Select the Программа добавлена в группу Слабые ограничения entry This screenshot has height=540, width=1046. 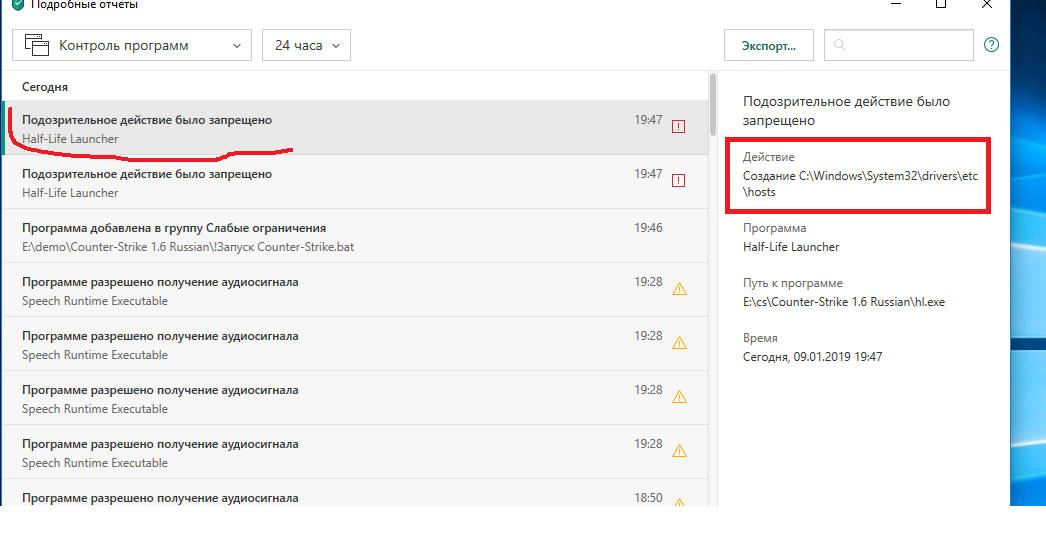coord(356,236)
